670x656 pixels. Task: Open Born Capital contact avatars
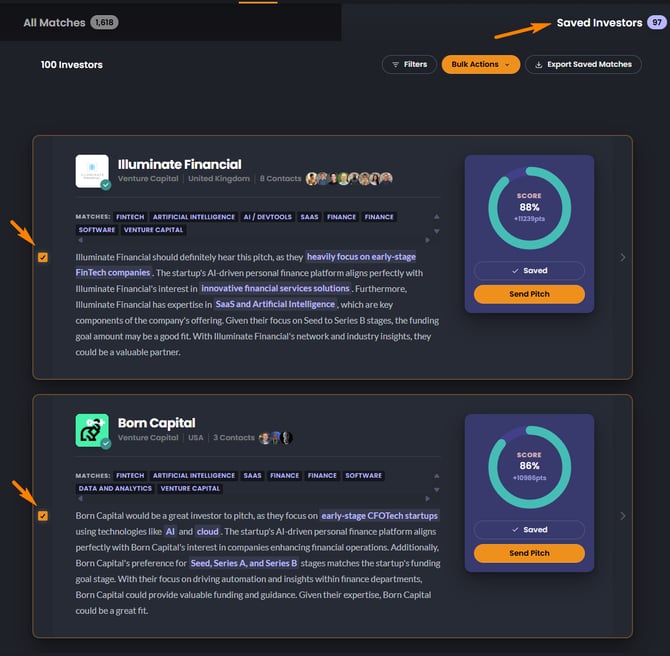276,438
